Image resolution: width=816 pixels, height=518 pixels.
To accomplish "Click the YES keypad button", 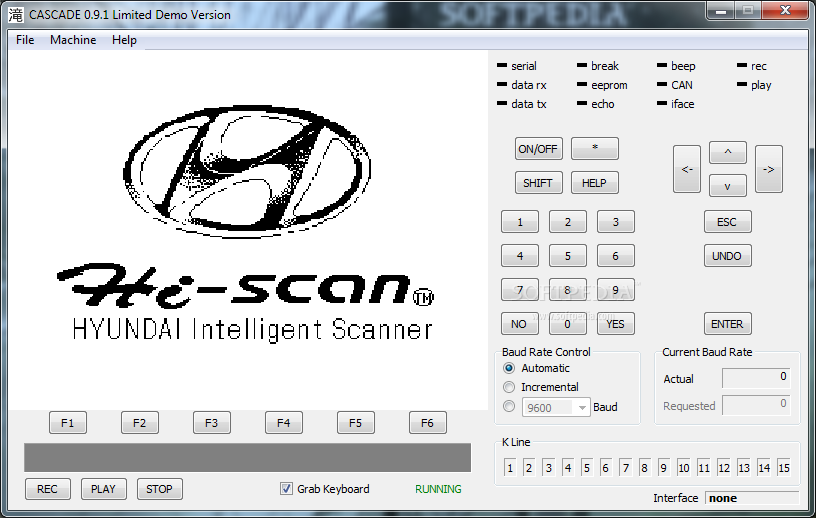I will click(x=616, y=324).
